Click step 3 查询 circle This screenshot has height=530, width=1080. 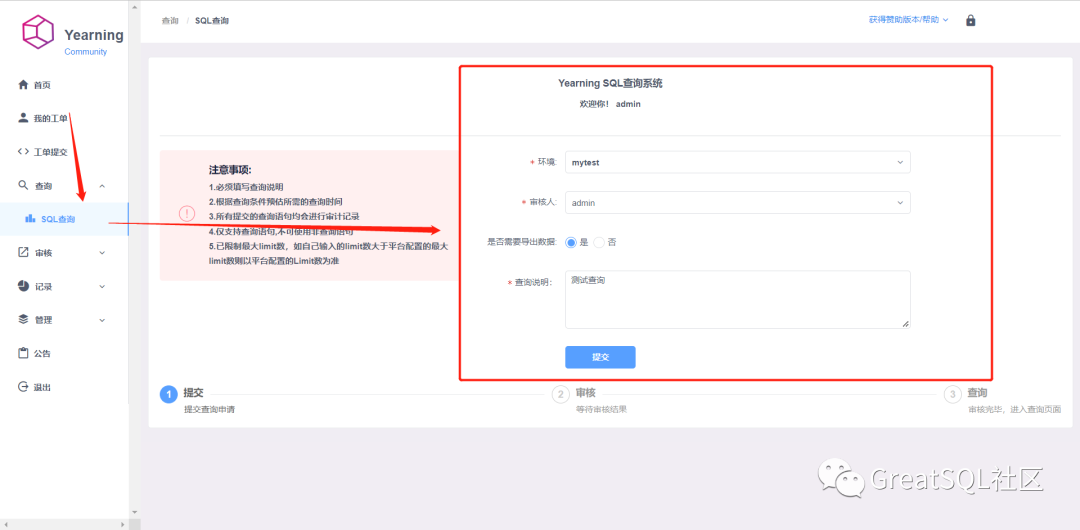pyautogui.click(x=953, y=394)
